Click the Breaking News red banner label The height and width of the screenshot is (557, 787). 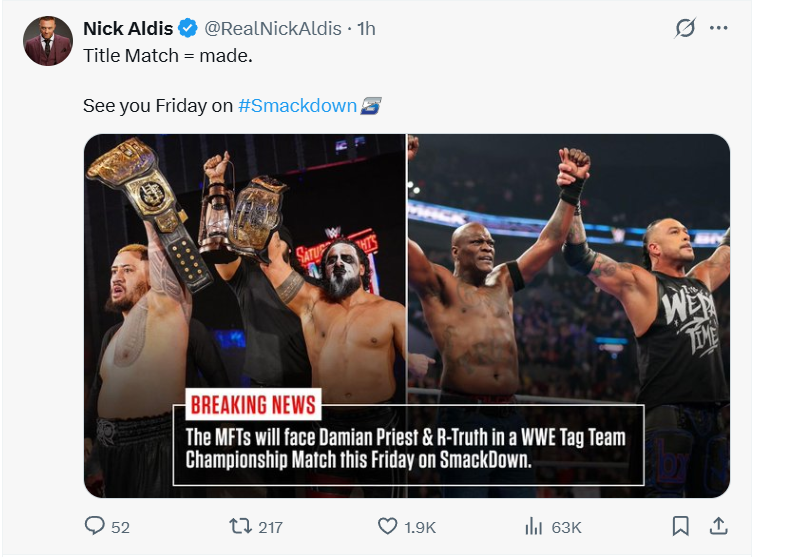pos(253,404)
